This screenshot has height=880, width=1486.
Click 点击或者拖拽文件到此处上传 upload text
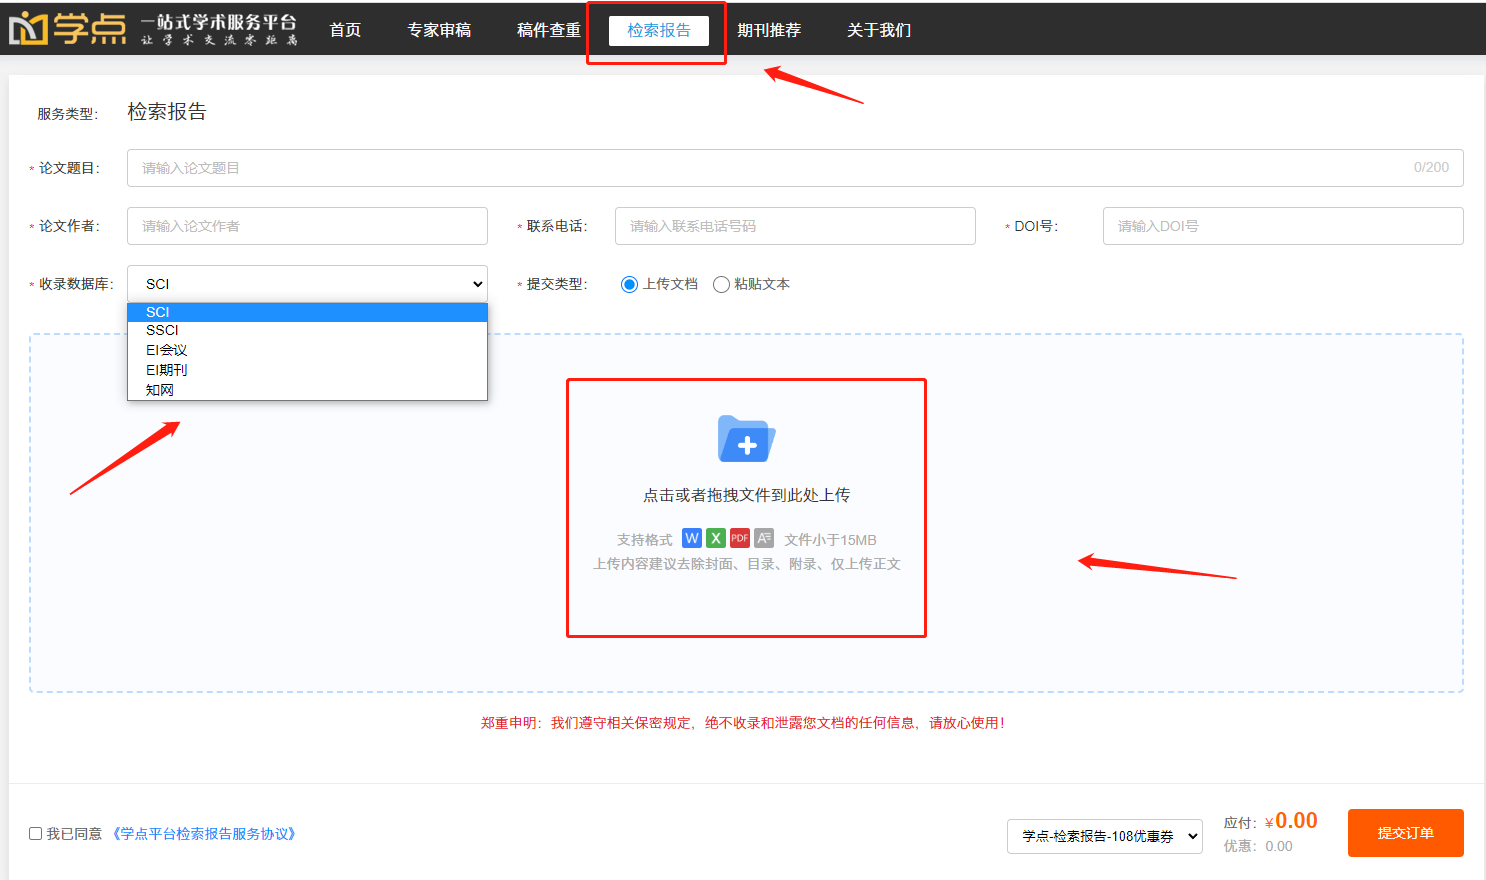coord(746,495)
